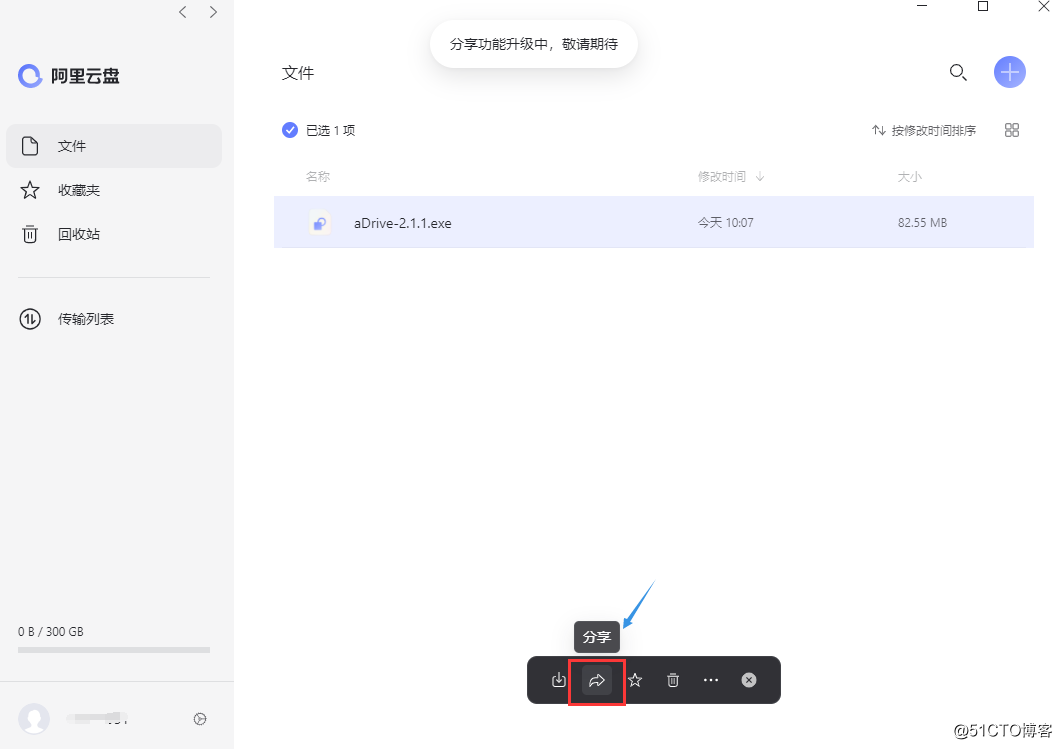The height and width of the screenshot is (749, 1062).
Task: Click the 阿里云盘 logo
Action: pyautogui.click(x=69, y=76)
